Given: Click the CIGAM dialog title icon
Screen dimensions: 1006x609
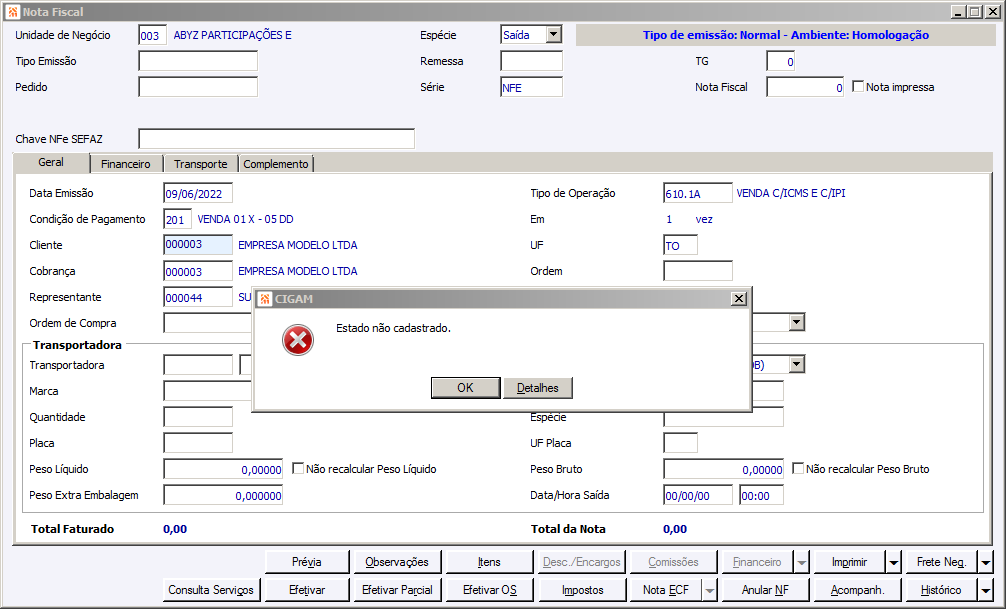Looking at the screenshot, I should (x=264, y=299).
